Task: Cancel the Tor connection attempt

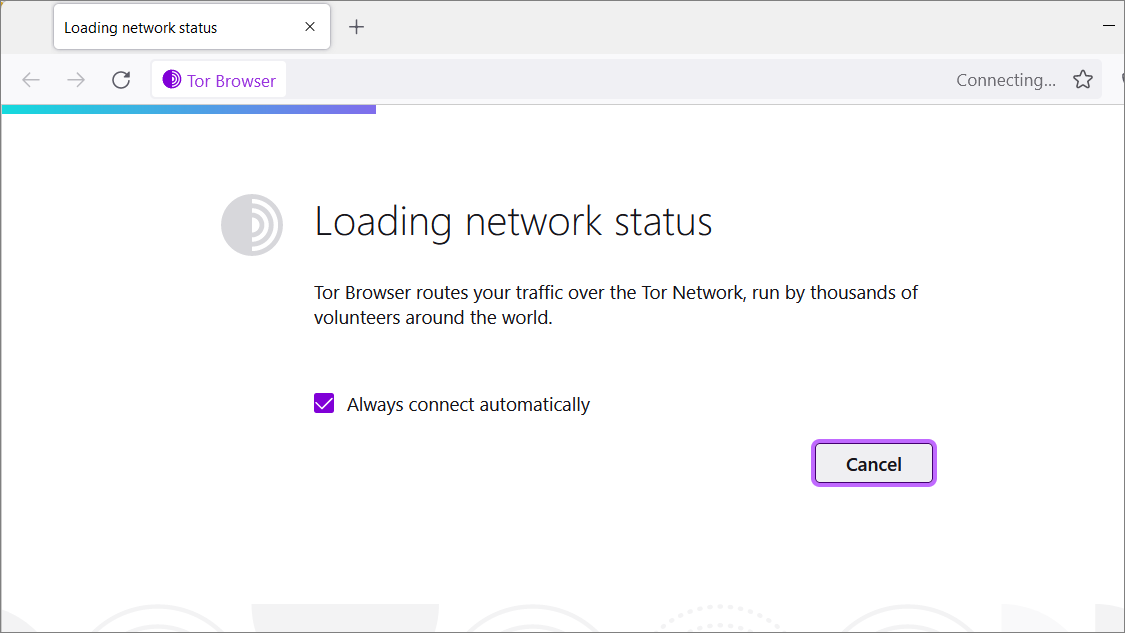Action: click(873, 464)
